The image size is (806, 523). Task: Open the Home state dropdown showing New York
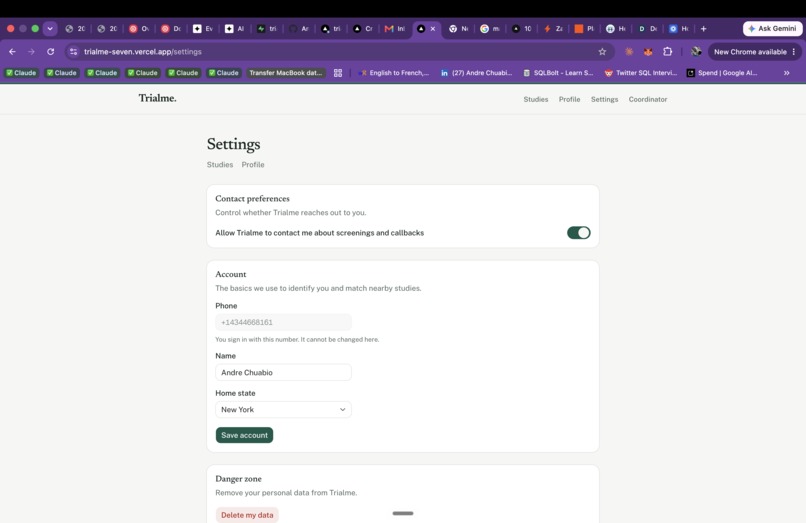click(x=283, y=409)
